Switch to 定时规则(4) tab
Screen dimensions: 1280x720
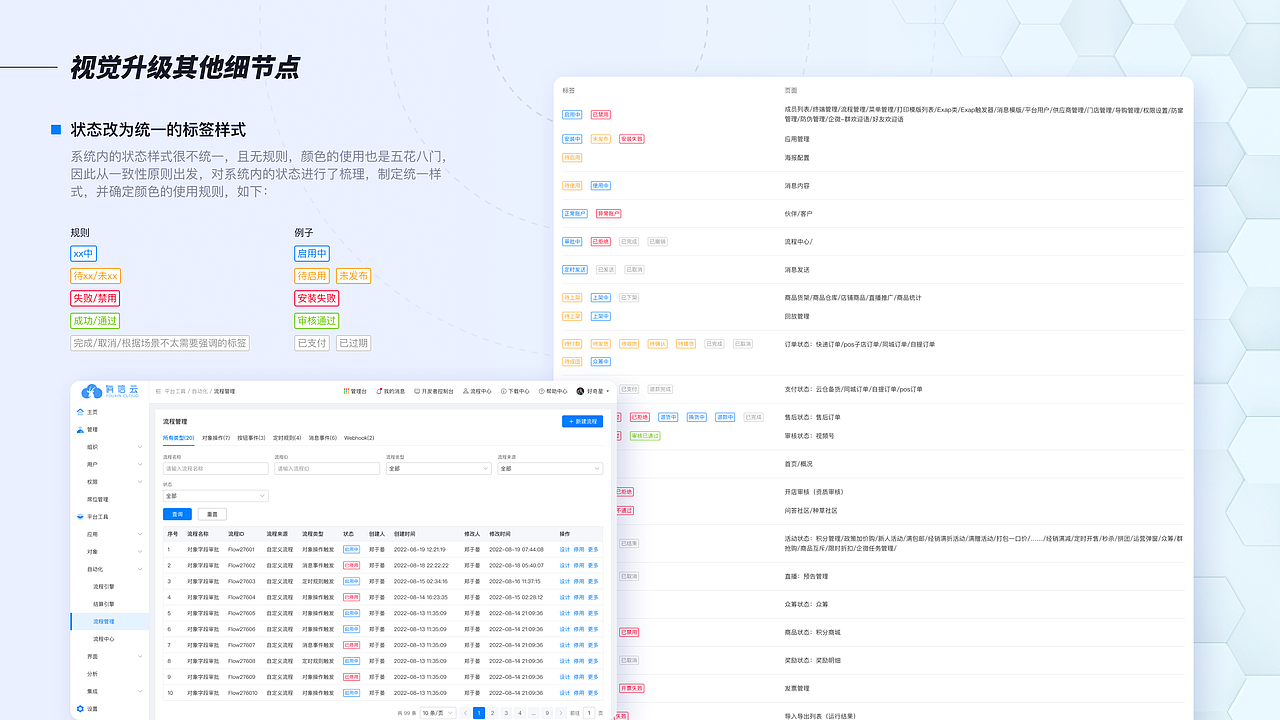click(287, 437)
